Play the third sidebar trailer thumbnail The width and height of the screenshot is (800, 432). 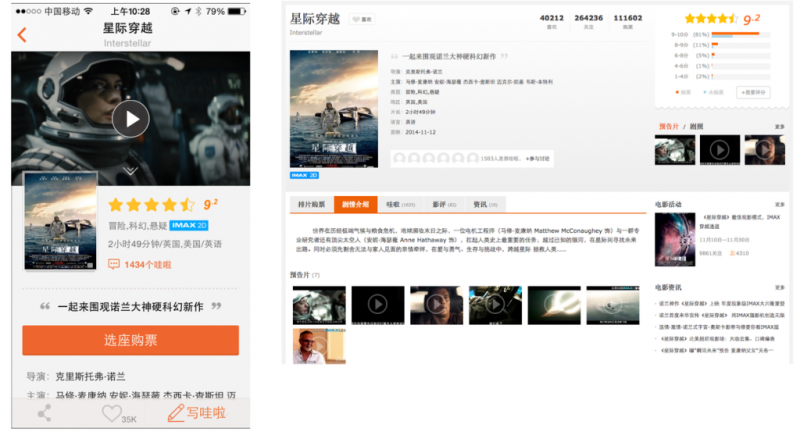click(x=764, y=150)
